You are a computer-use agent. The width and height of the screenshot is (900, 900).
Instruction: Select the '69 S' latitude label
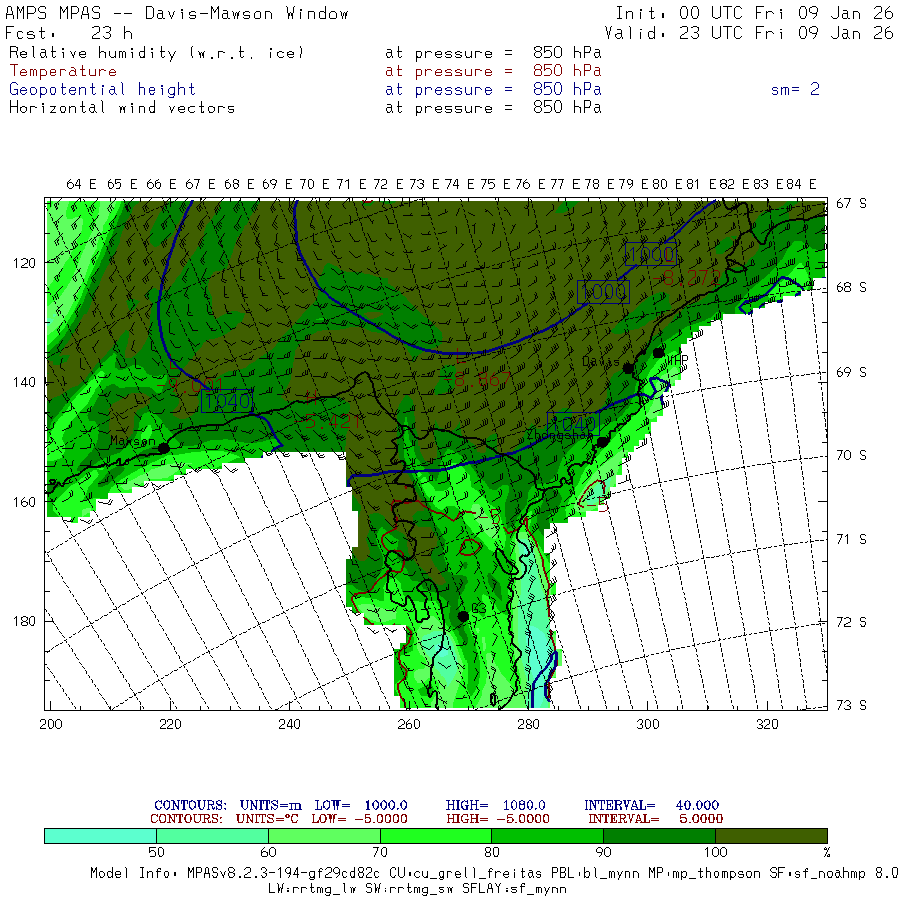851,373
